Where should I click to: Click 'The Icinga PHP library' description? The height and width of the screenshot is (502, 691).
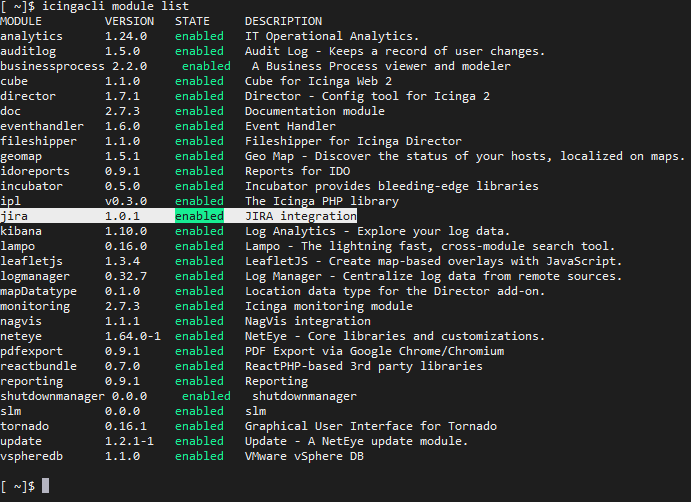click(x=322, y=201)
